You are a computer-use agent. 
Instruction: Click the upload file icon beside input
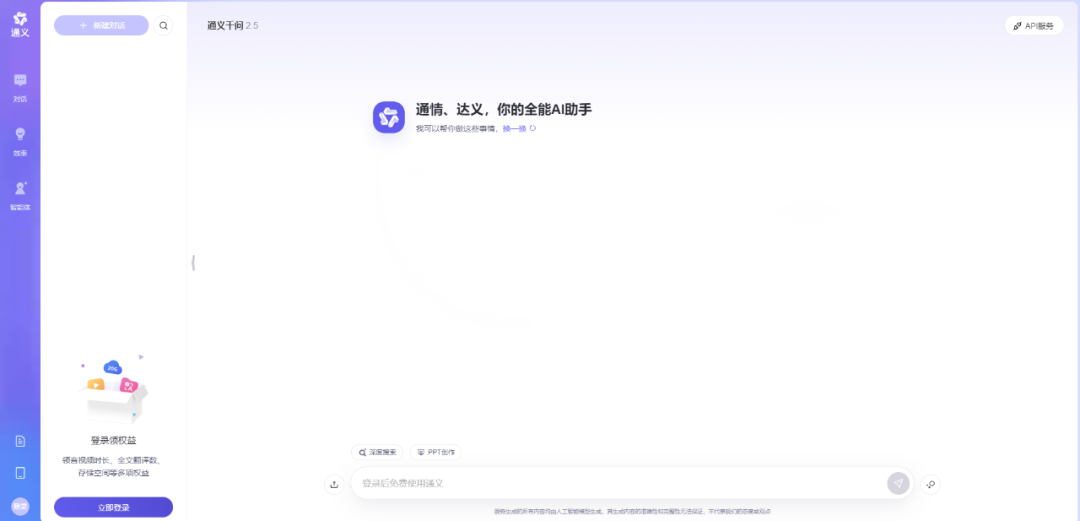(334, 484)
